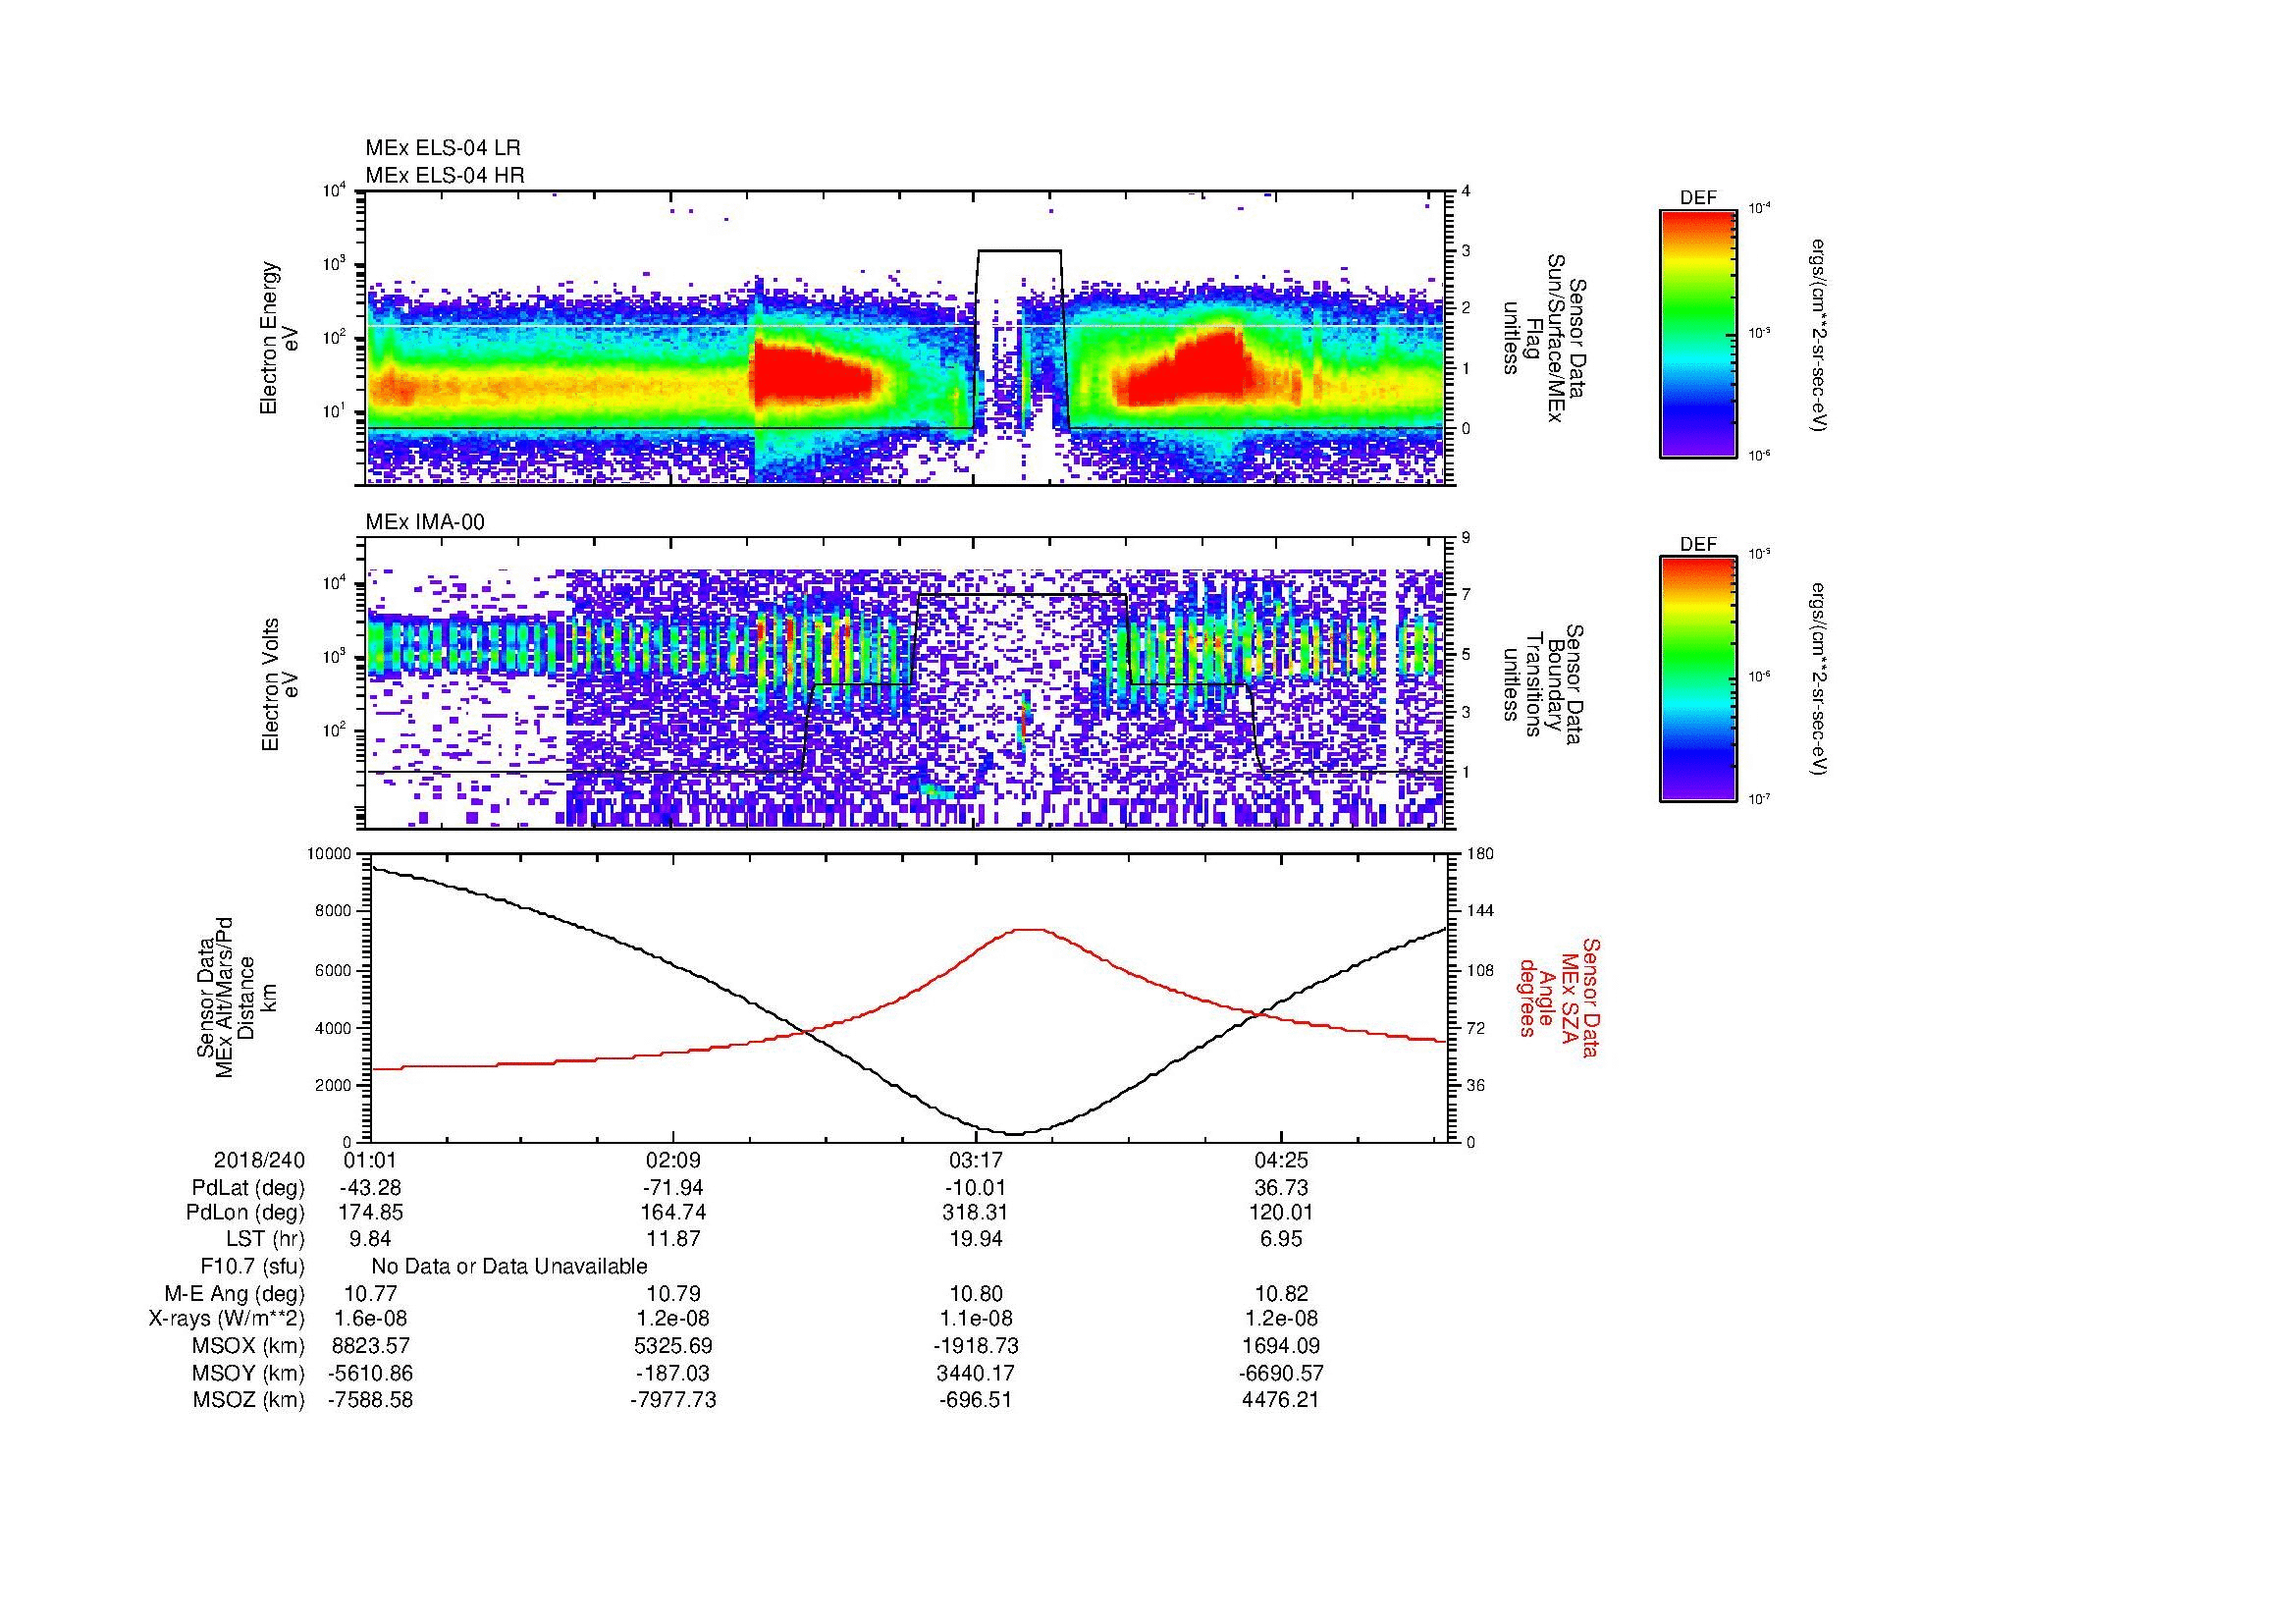
Task: Click MSOY value '-5610.86'
Action: [x=371, y=1373]
